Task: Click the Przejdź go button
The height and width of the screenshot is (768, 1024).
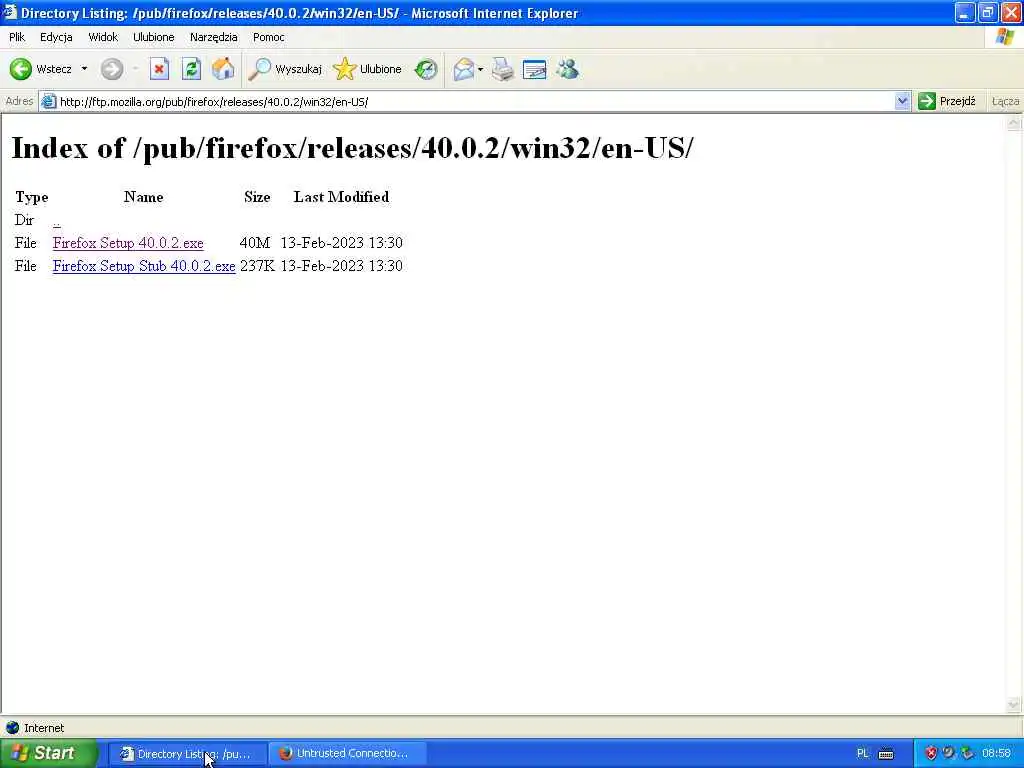Action: [x=946, y=101]
